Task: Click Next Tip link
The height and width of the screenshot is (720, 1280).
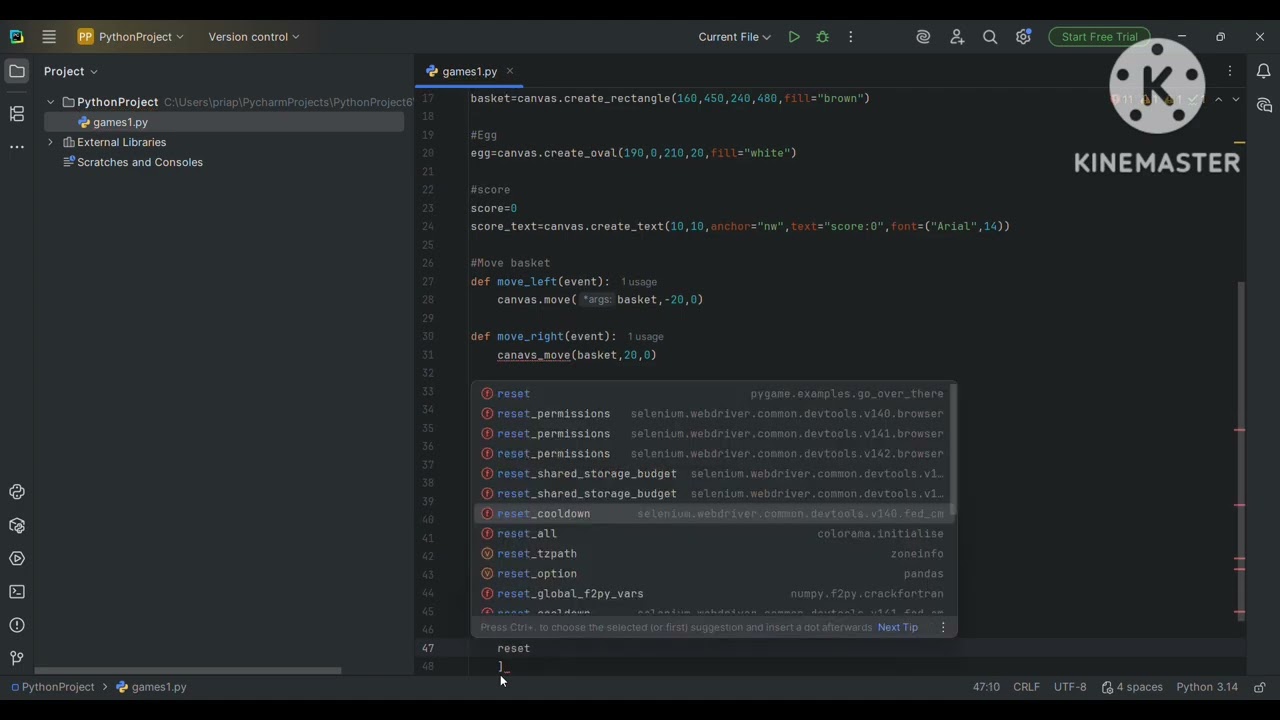Action: coord(897,627)
